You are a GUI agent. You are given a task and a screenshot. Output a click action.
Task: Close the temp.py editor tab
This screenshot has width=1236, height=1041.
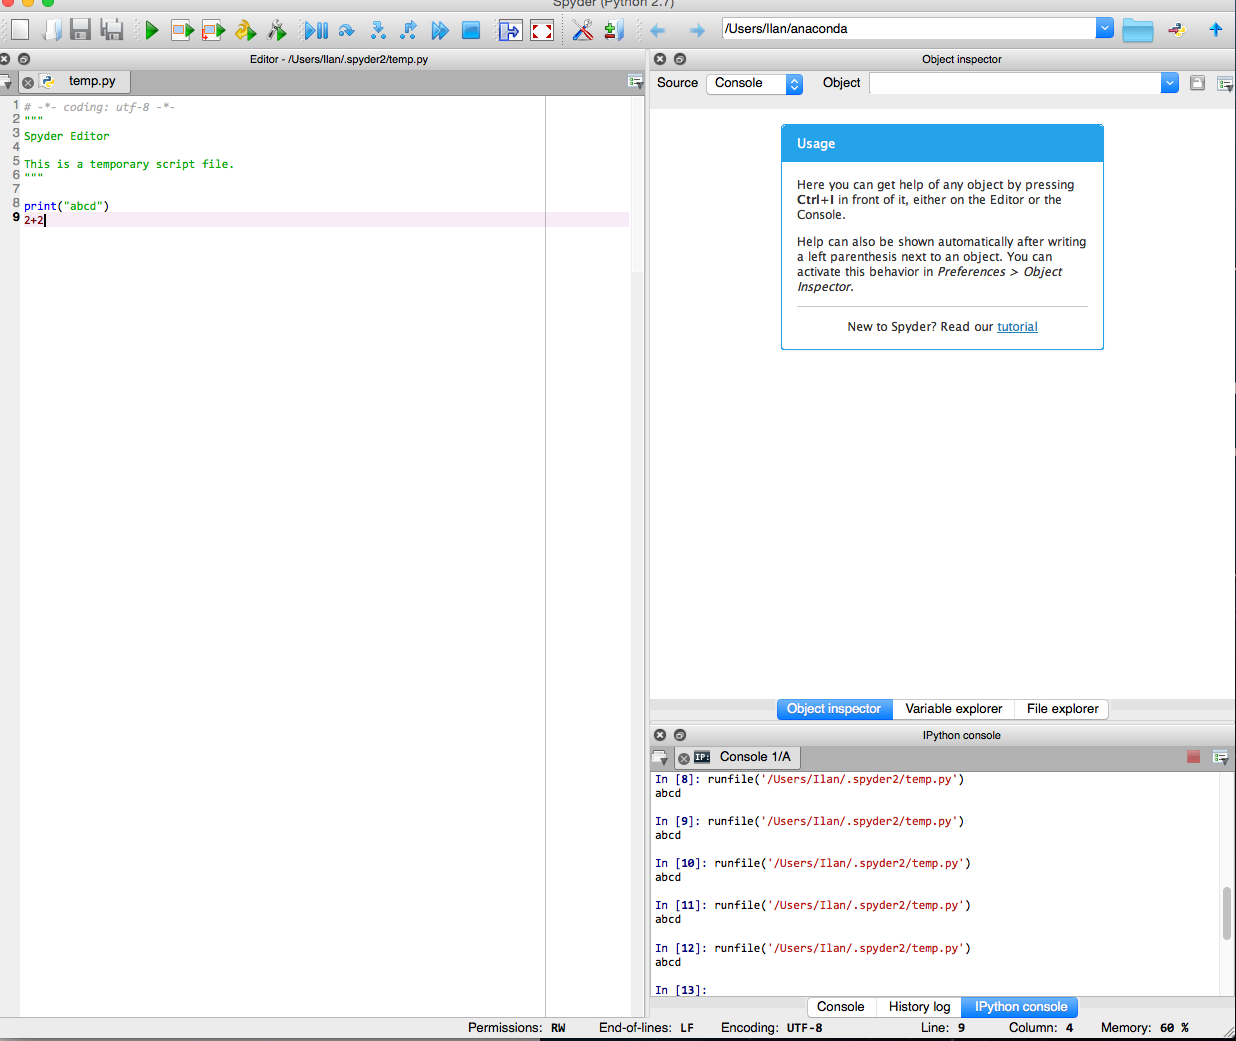pyautogui.click(x=28, y=83)
